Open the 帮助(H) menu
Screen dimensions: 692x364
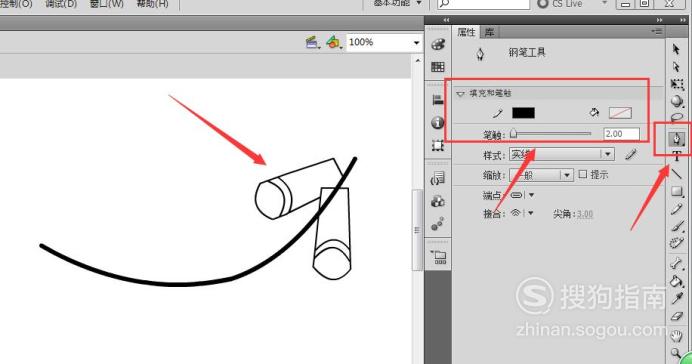pos(152,4)
